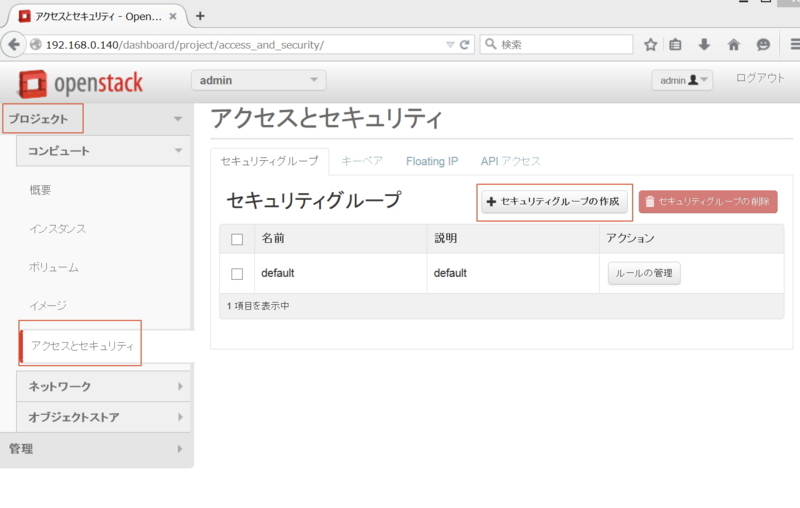The image size is (800, 508).
Task: Expand the 管理 sidebar section
Action: [x=96, y=449]
